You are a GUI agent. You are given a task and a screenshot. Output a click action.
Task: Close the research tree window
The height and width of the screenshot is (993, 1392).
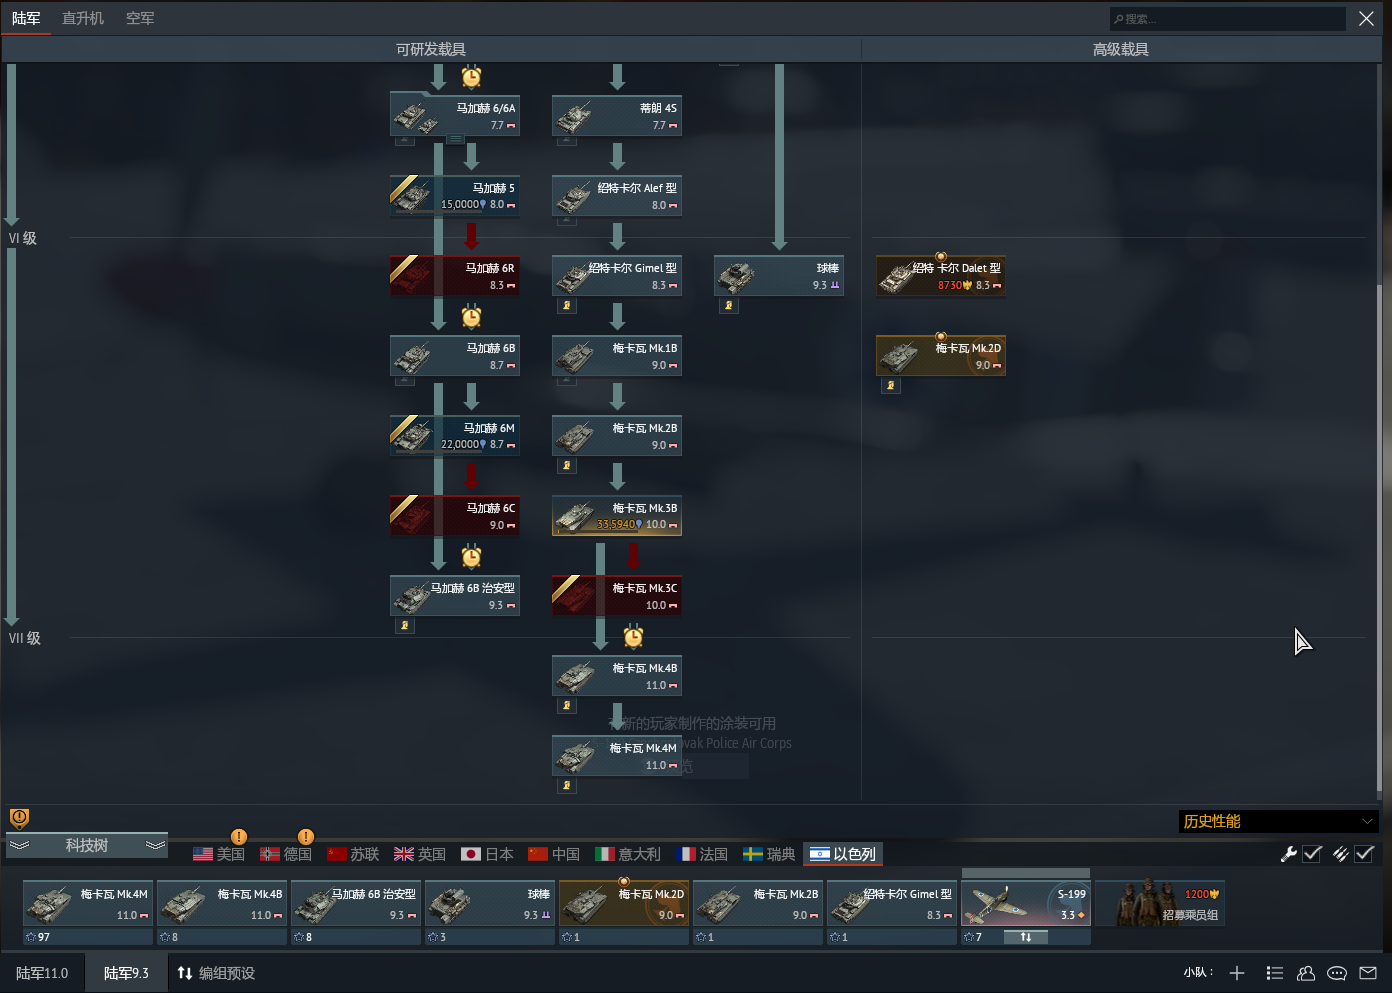pos(1366,19)
